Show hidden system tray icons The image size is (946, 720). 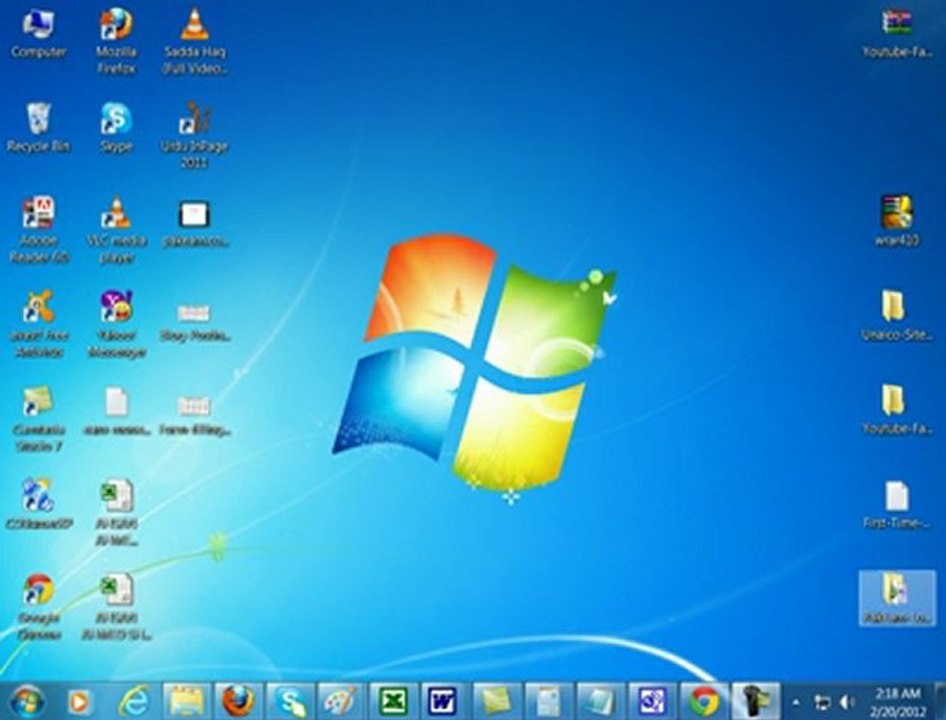(x=796, y=702)
